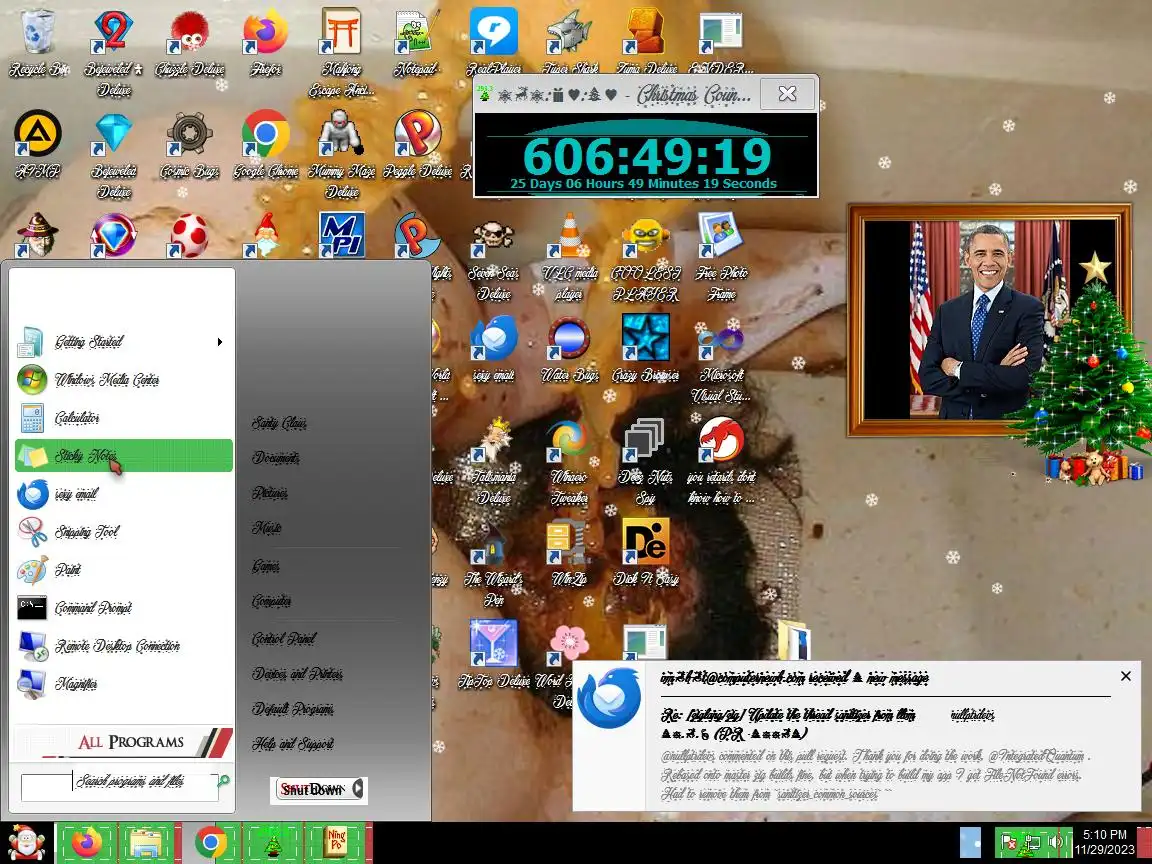Open Games link in Start menu
This screenshot has height=864, width=1152.
coord(265,566)
